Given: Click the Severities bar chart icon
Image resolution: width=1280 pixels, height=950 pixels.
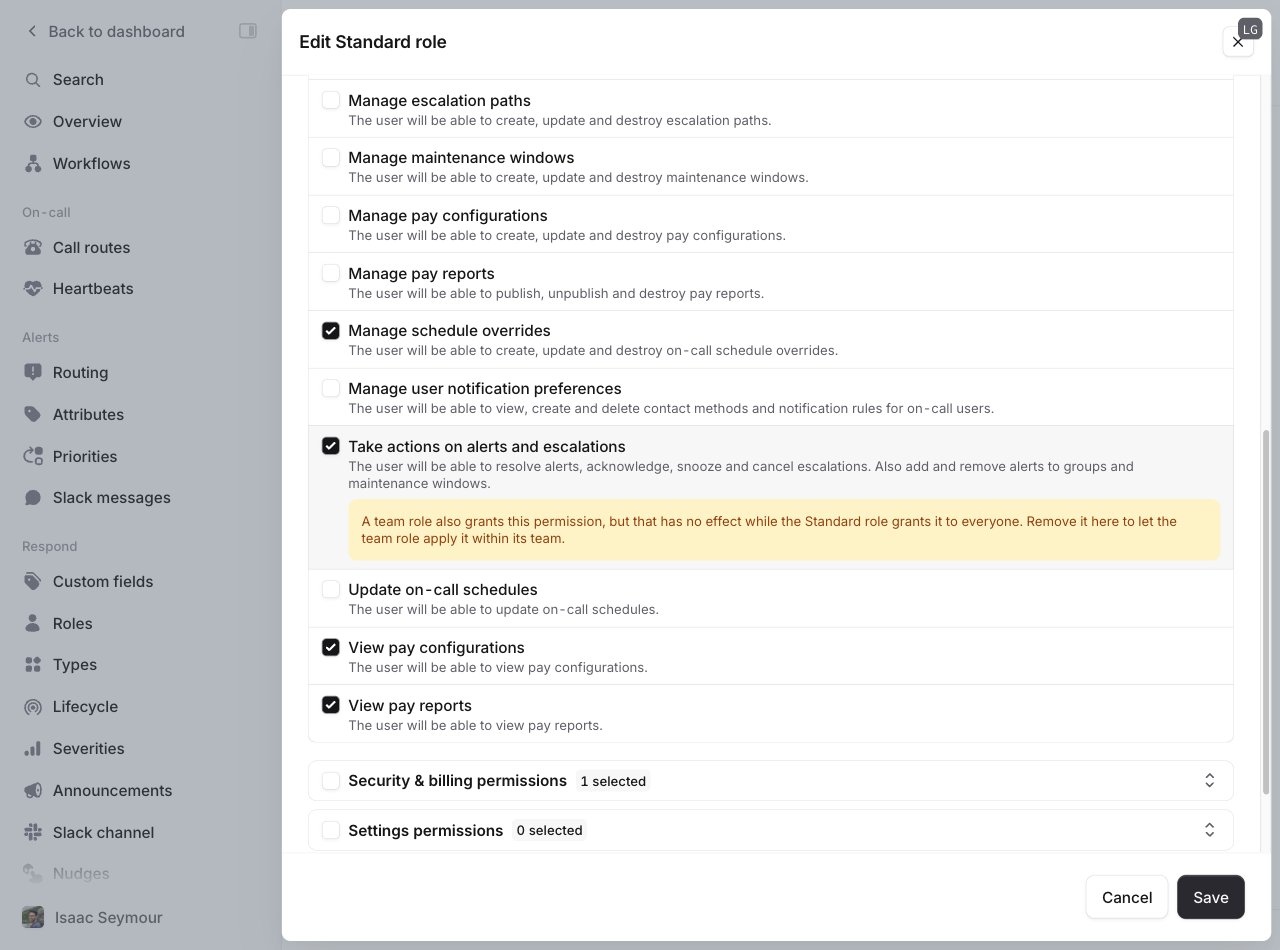Looking at the screenshot, I should coord(33,749).
